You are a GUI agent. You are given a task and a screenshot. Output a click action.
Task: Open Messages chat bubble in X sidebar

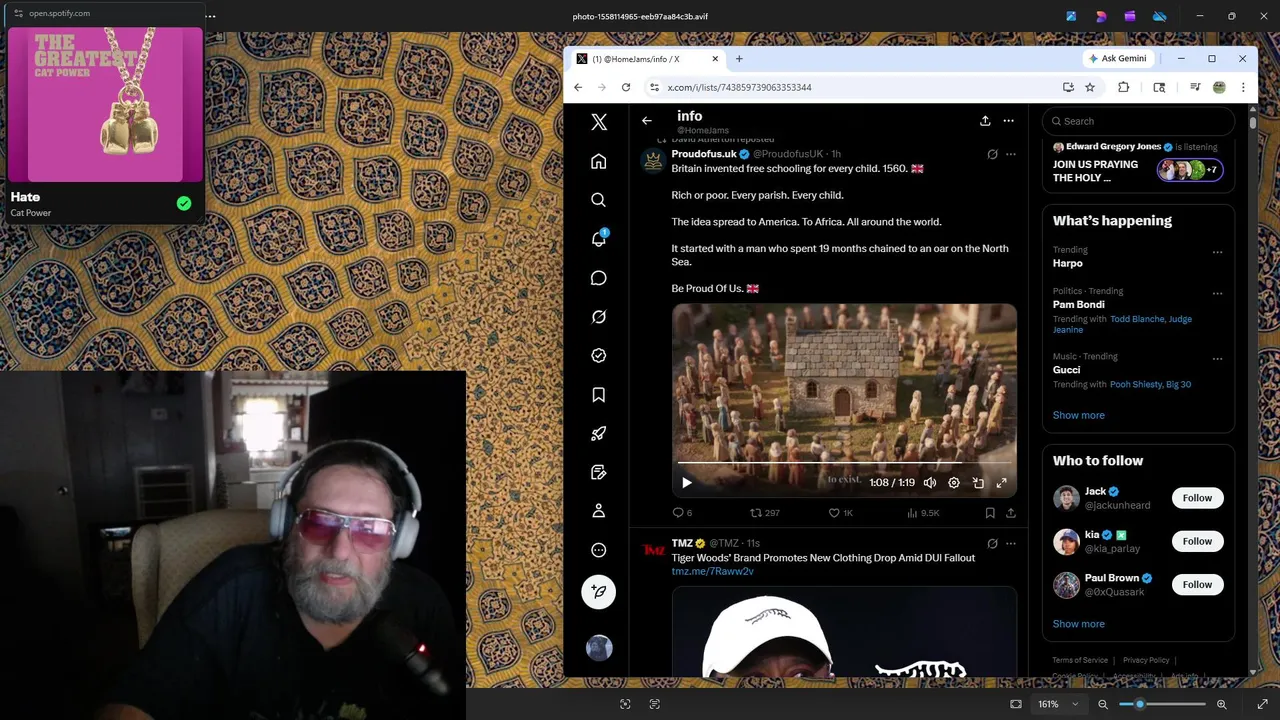(598, 278)
